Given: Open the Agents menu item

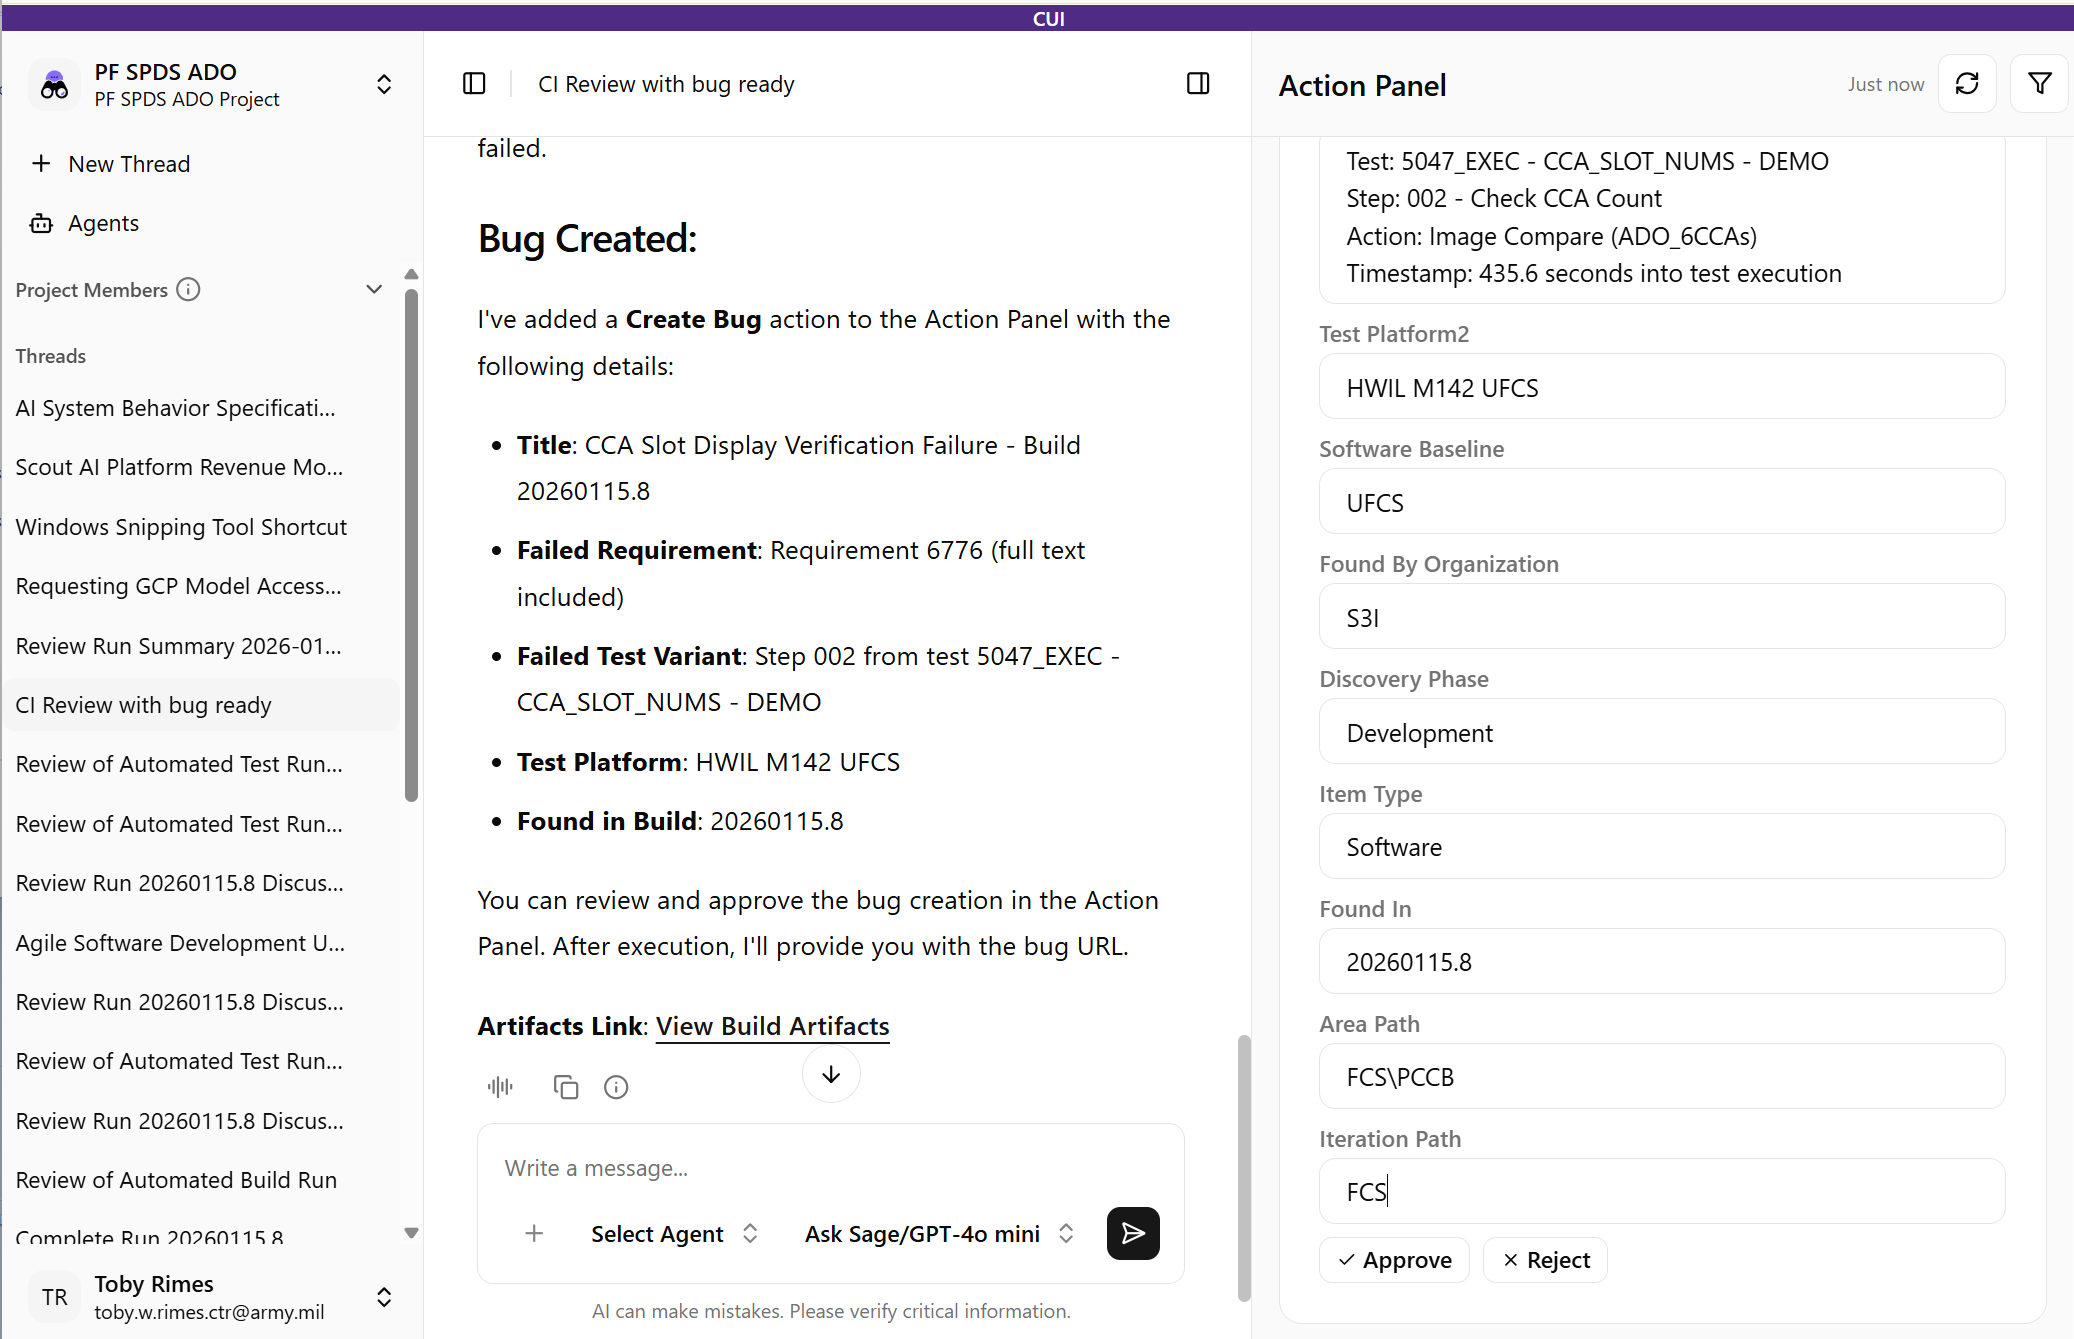Looking at the screenshot, I should (103, 223).
